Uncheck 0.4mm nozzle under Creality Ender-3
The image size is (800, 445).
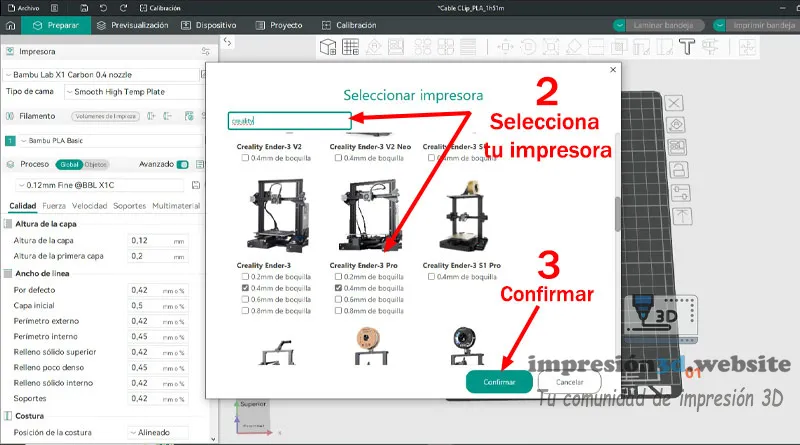(x=245, y=288)
